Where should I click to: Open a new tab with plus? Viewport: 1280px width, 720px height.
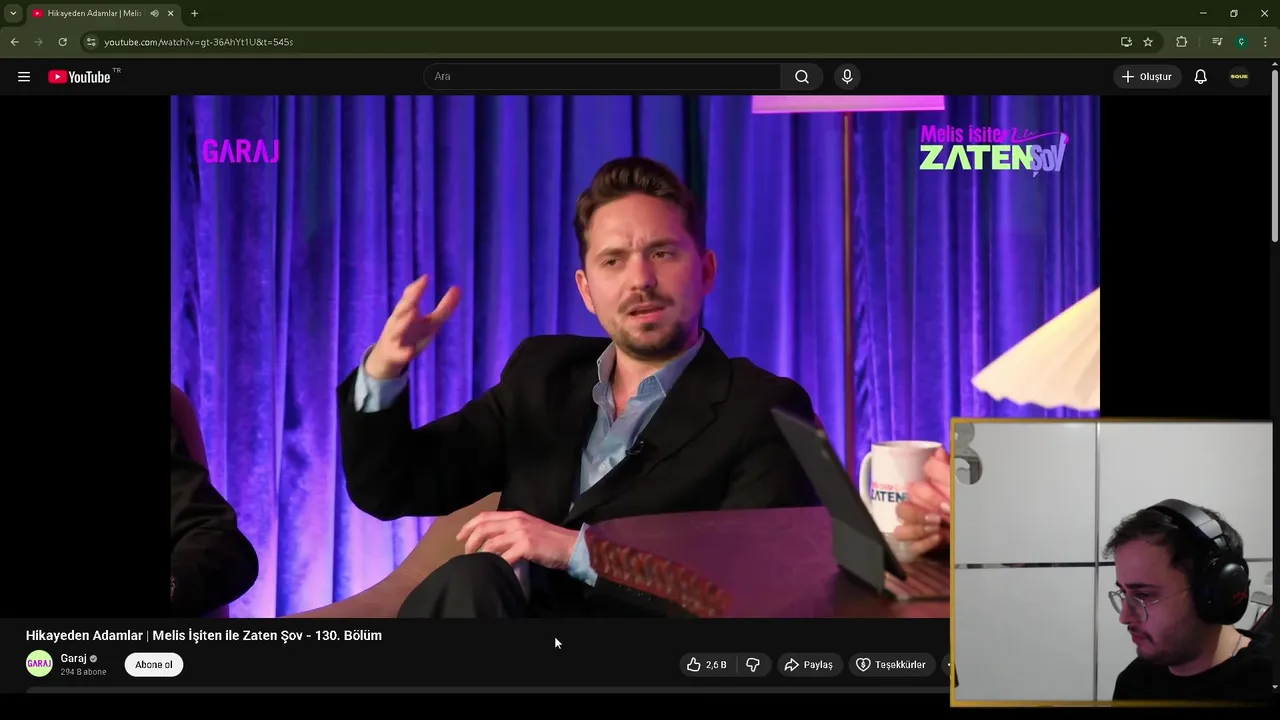(194, 13)
